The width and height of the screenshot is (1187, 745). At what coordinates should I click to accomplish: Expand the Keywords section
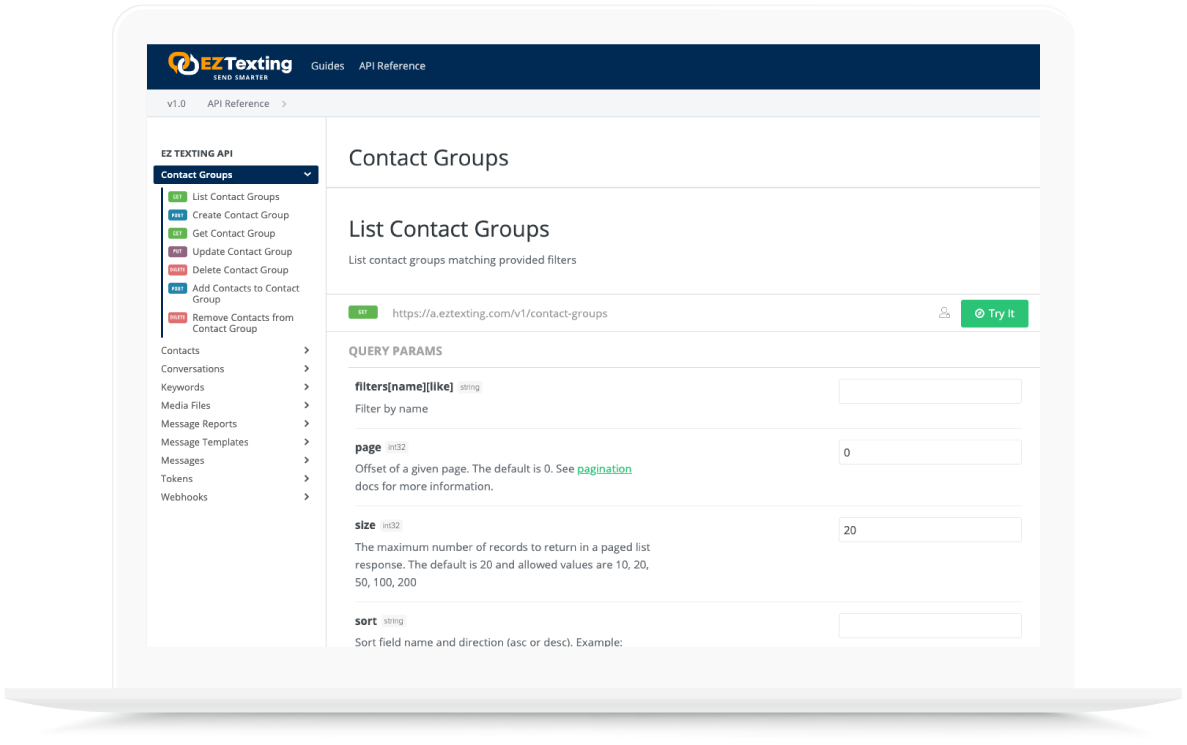tap(307, 387)
